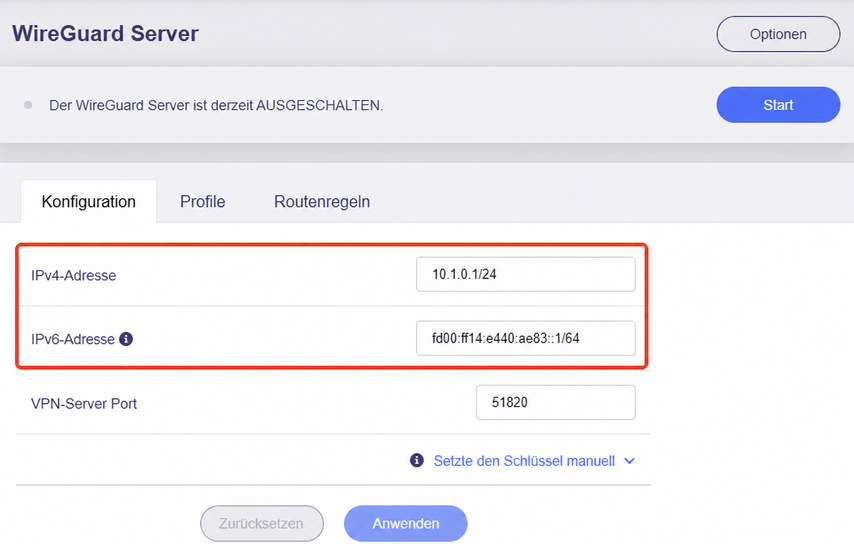
Task: Click the IPv6-Adresse label
Action: [72, 339]
